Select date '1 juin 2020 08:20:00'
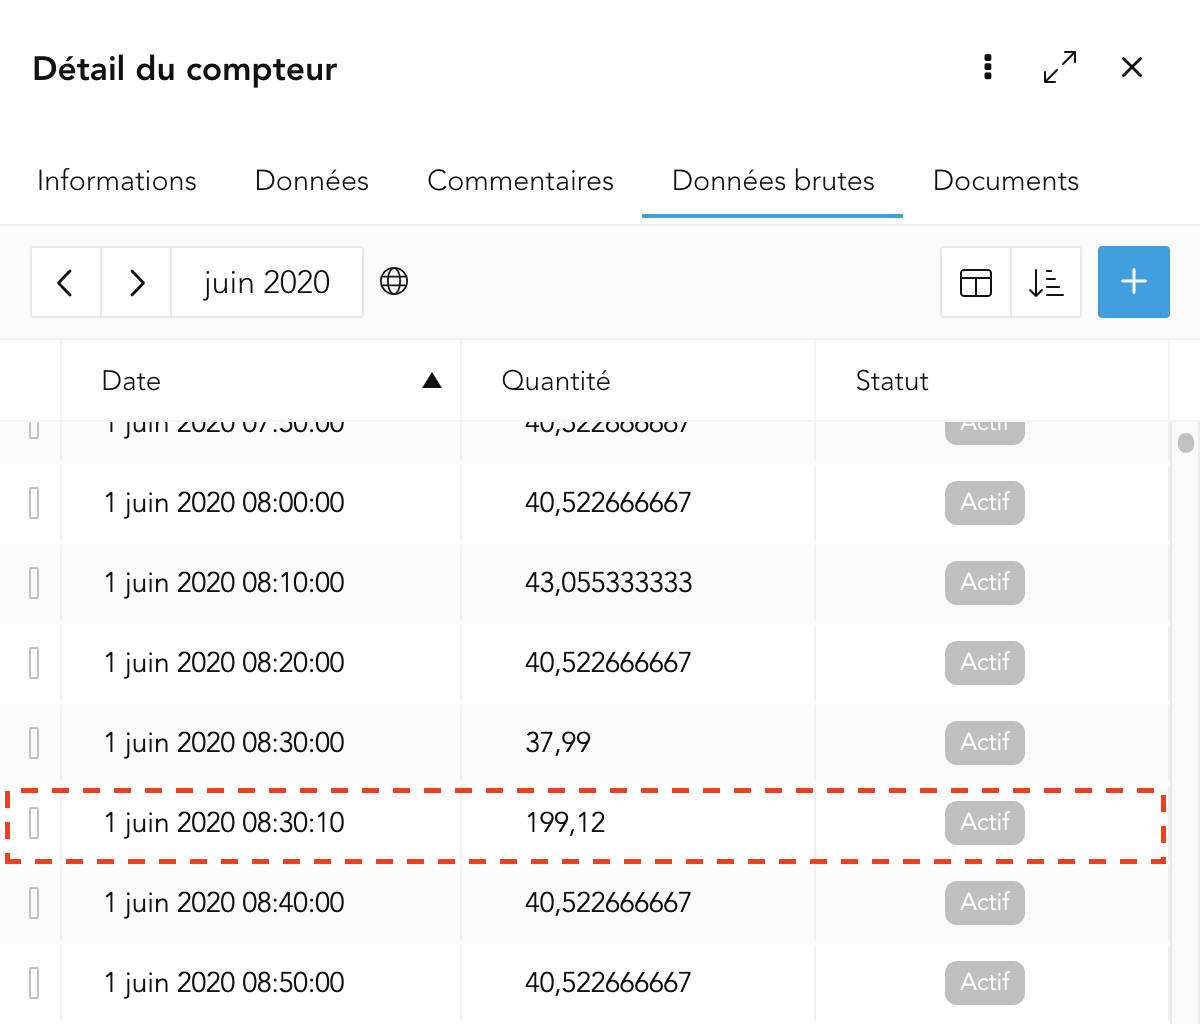This screenshot has height=1024, width=1200. coord(224,662)
